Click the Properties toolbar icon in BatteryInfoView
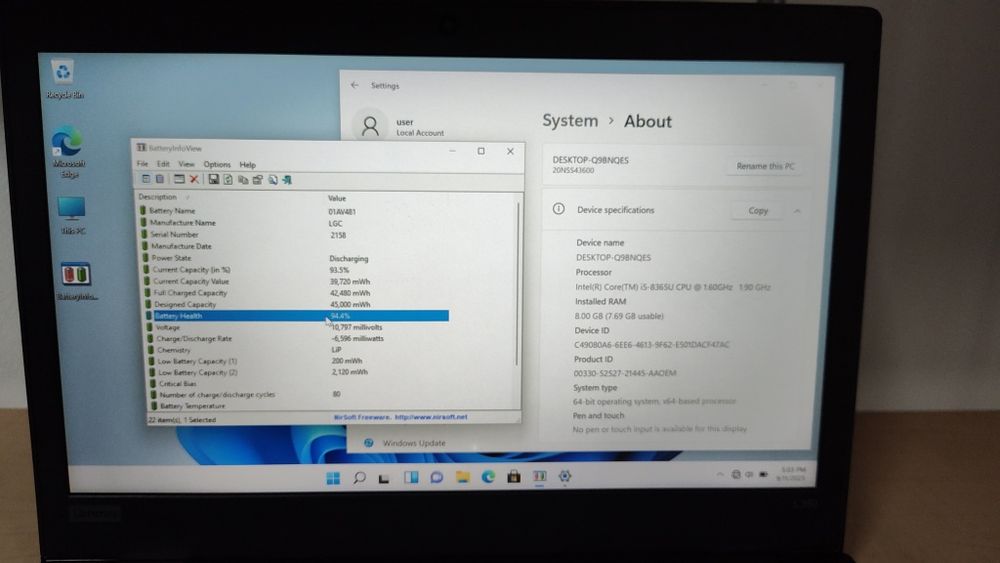The image size is (1000, 563). (258, 180)
